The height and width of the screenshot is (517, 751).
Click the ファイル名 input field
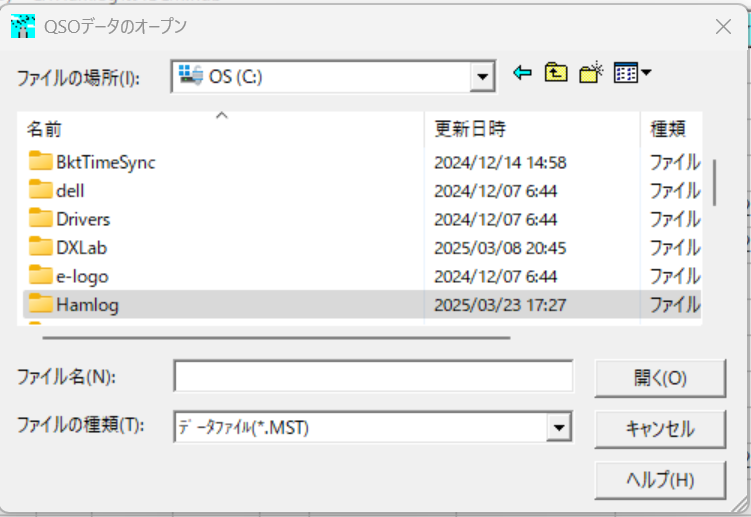coord(373,377)
